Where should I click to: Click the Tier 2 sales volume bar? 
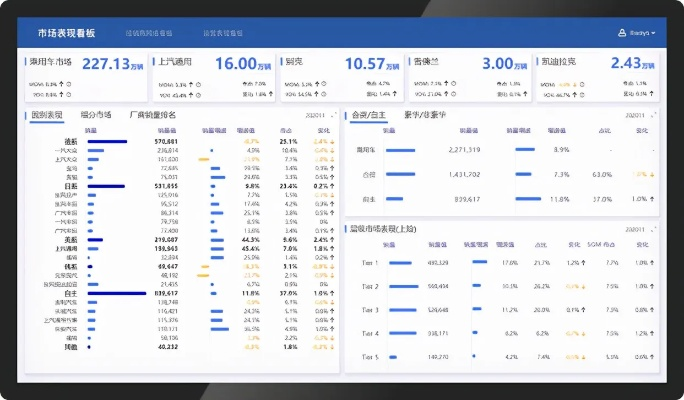pos(403,286)
